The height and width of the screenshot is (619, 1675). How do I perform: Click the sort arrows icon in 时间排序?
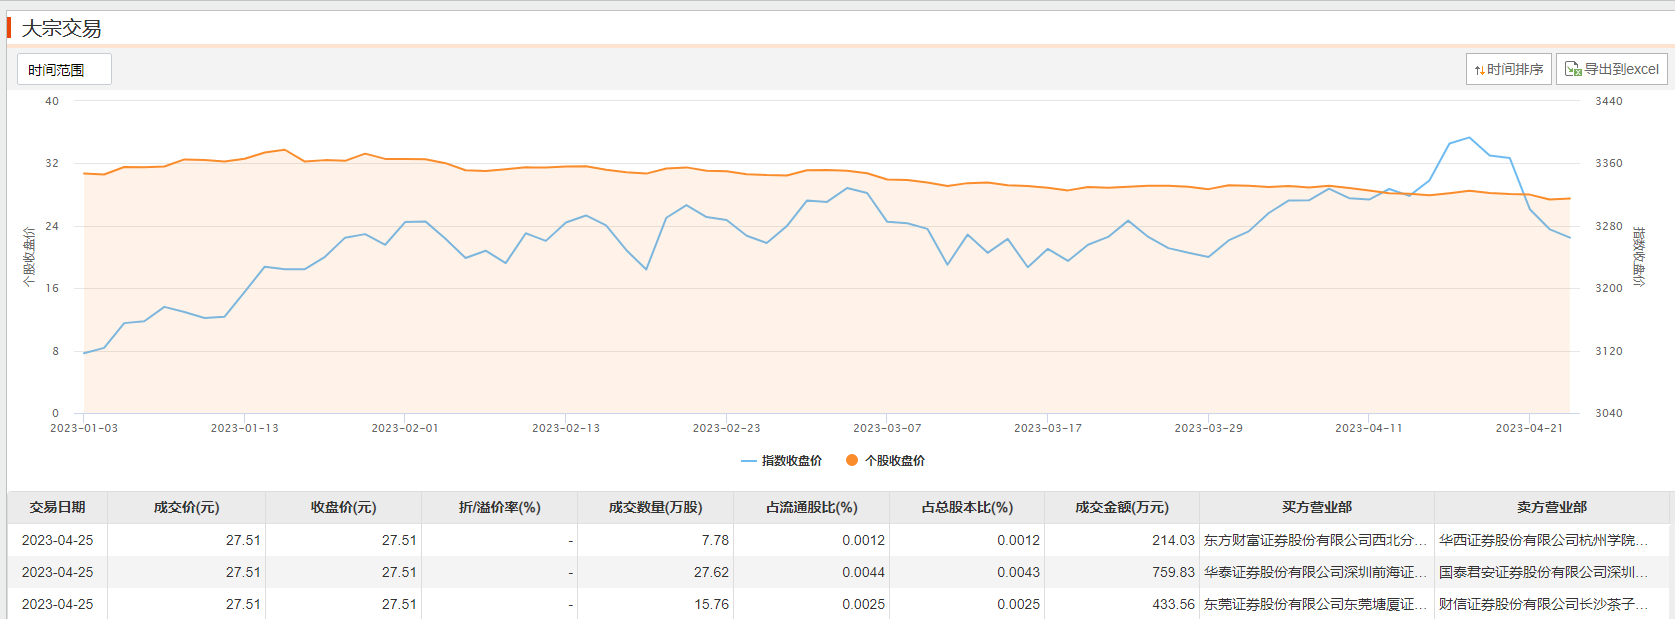click(x=1479, y=70)
